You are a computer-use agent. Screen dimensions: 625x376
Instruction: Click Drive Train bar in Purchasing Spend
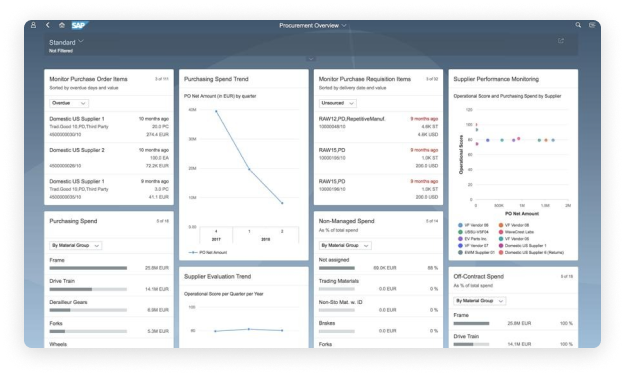tap(88, 289)
